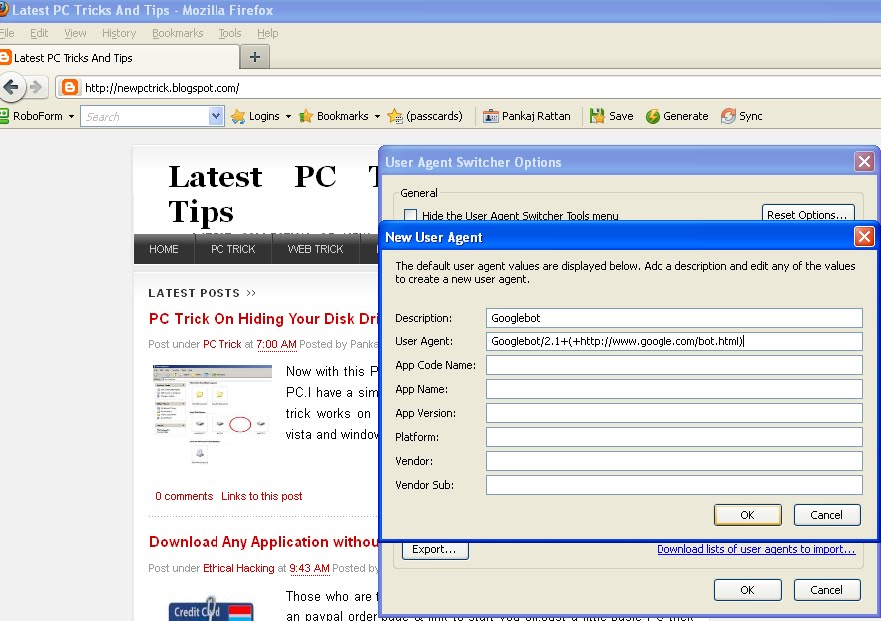Click the Vendor field

pos(674,461)
